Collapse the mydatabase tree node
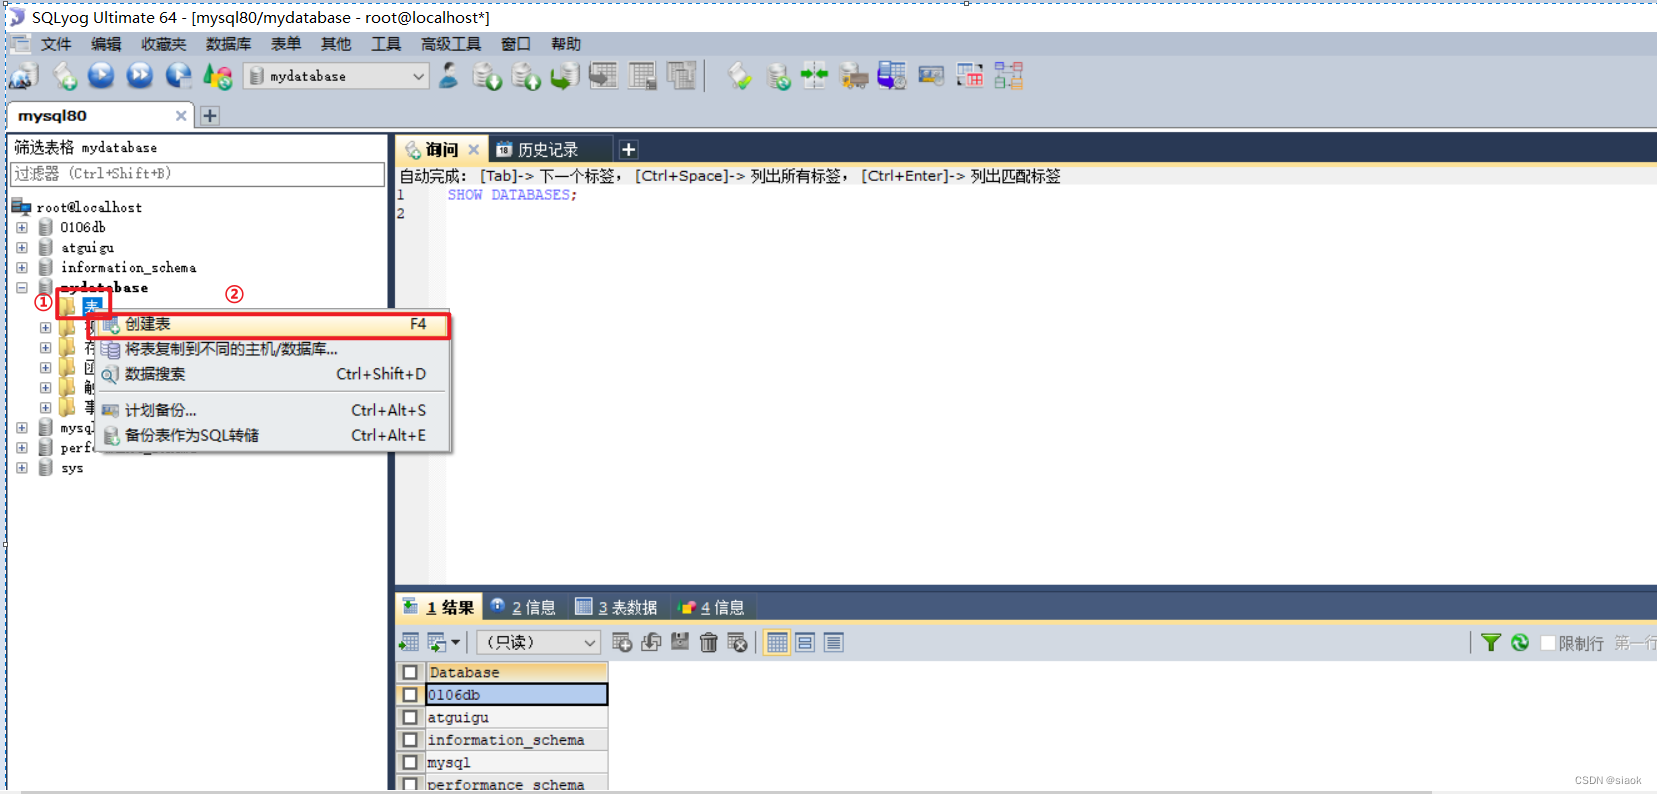Screen dimensions: 1657x794 (22, 287)
